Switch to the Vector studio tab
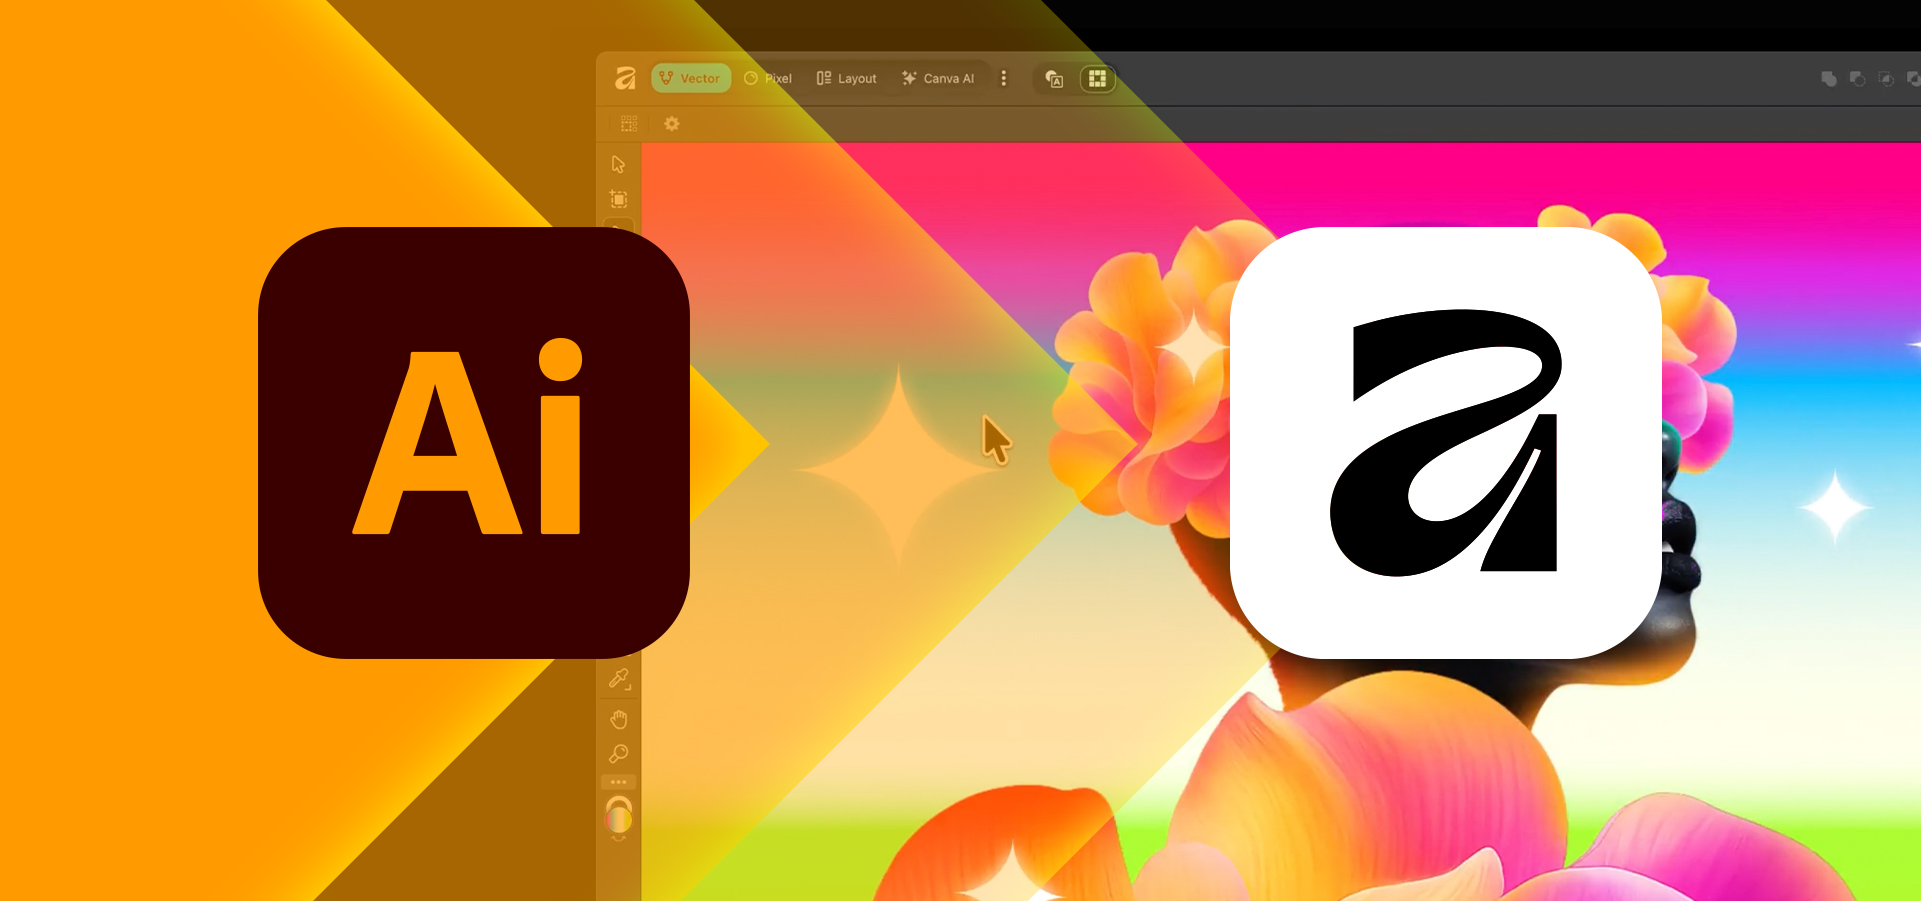The width and height of the screenshot is (1921, 901). (691, 78)
